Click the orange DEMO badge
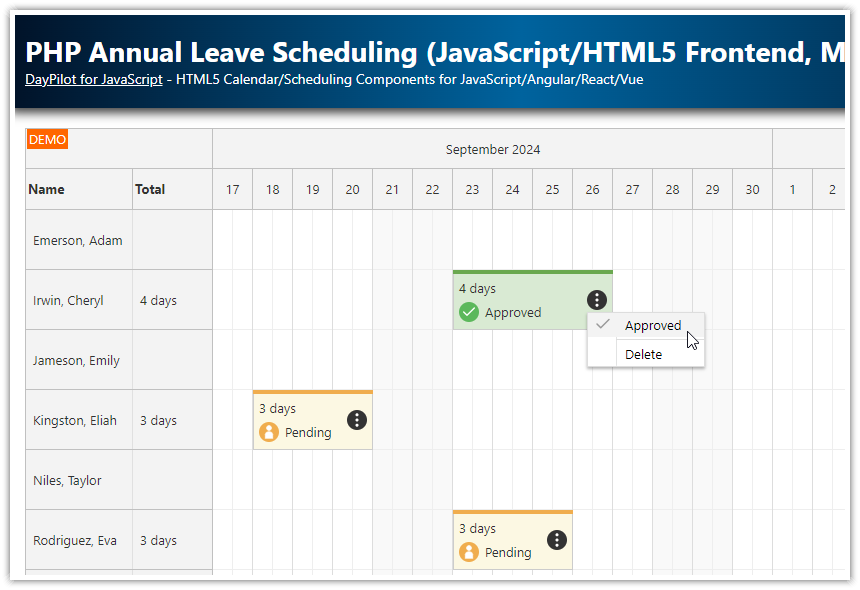The image size is (860, 590). pyautogui.click(x=47, y=140)
